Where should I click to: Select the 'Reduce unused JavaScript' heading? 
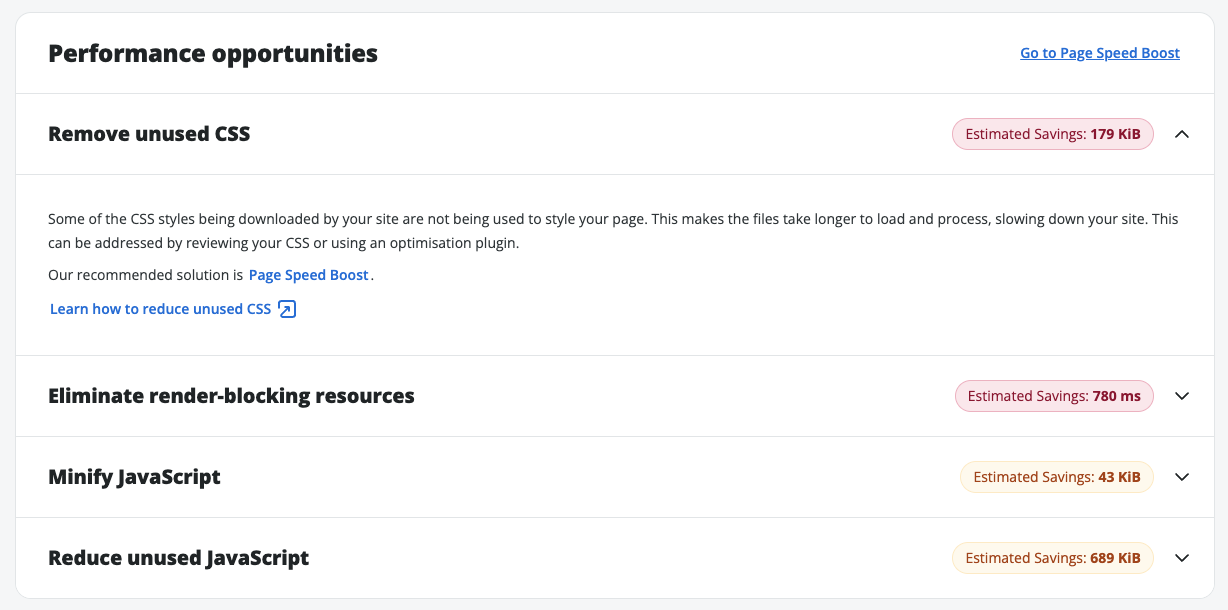(178, 558)
